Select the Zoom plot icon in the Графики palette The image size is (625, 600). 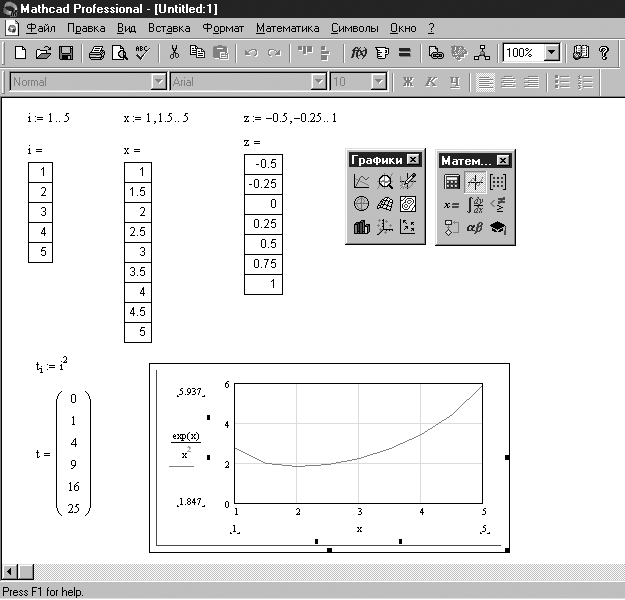click(385, 181)
